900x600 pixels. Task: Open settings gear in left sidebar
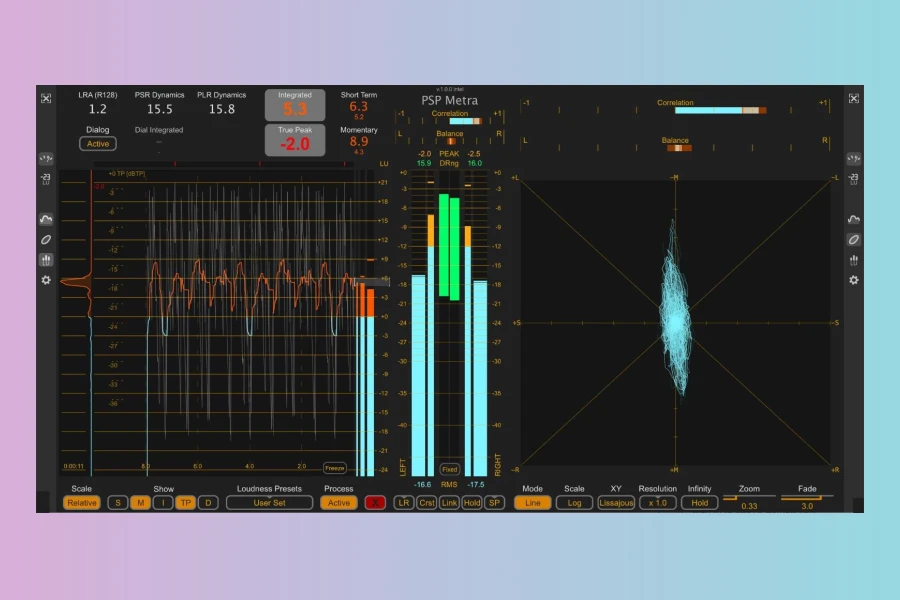click(x=46, y=280)
